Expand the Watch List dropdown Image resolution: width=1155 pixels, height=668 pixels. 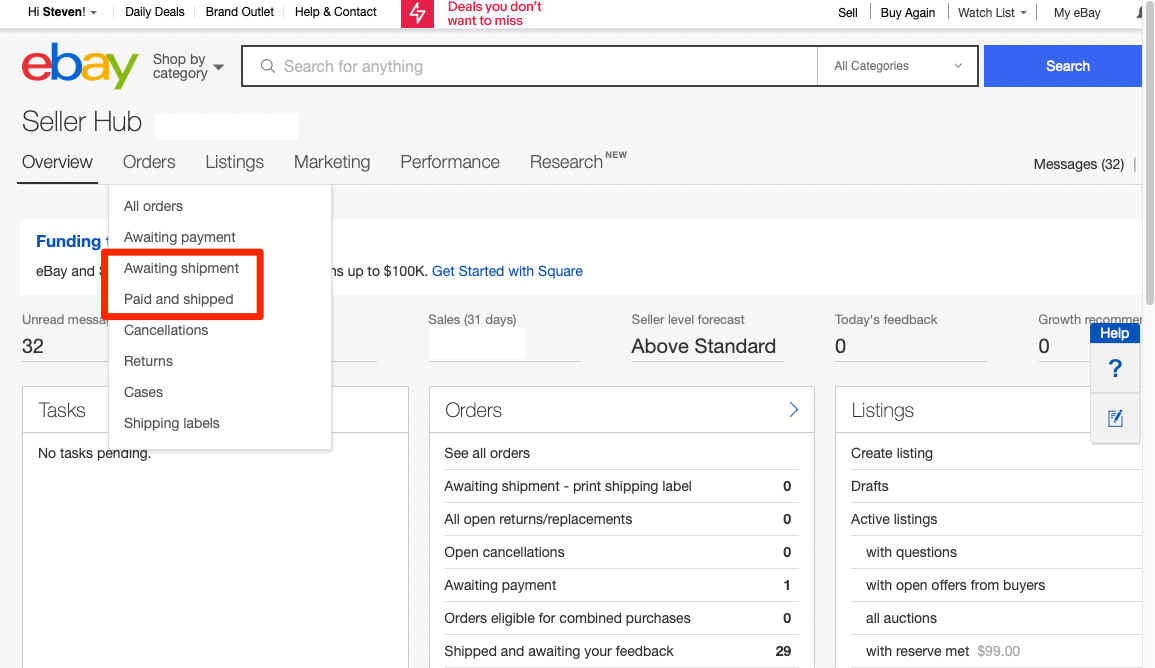pyautogui.click(x=991, y=13)
